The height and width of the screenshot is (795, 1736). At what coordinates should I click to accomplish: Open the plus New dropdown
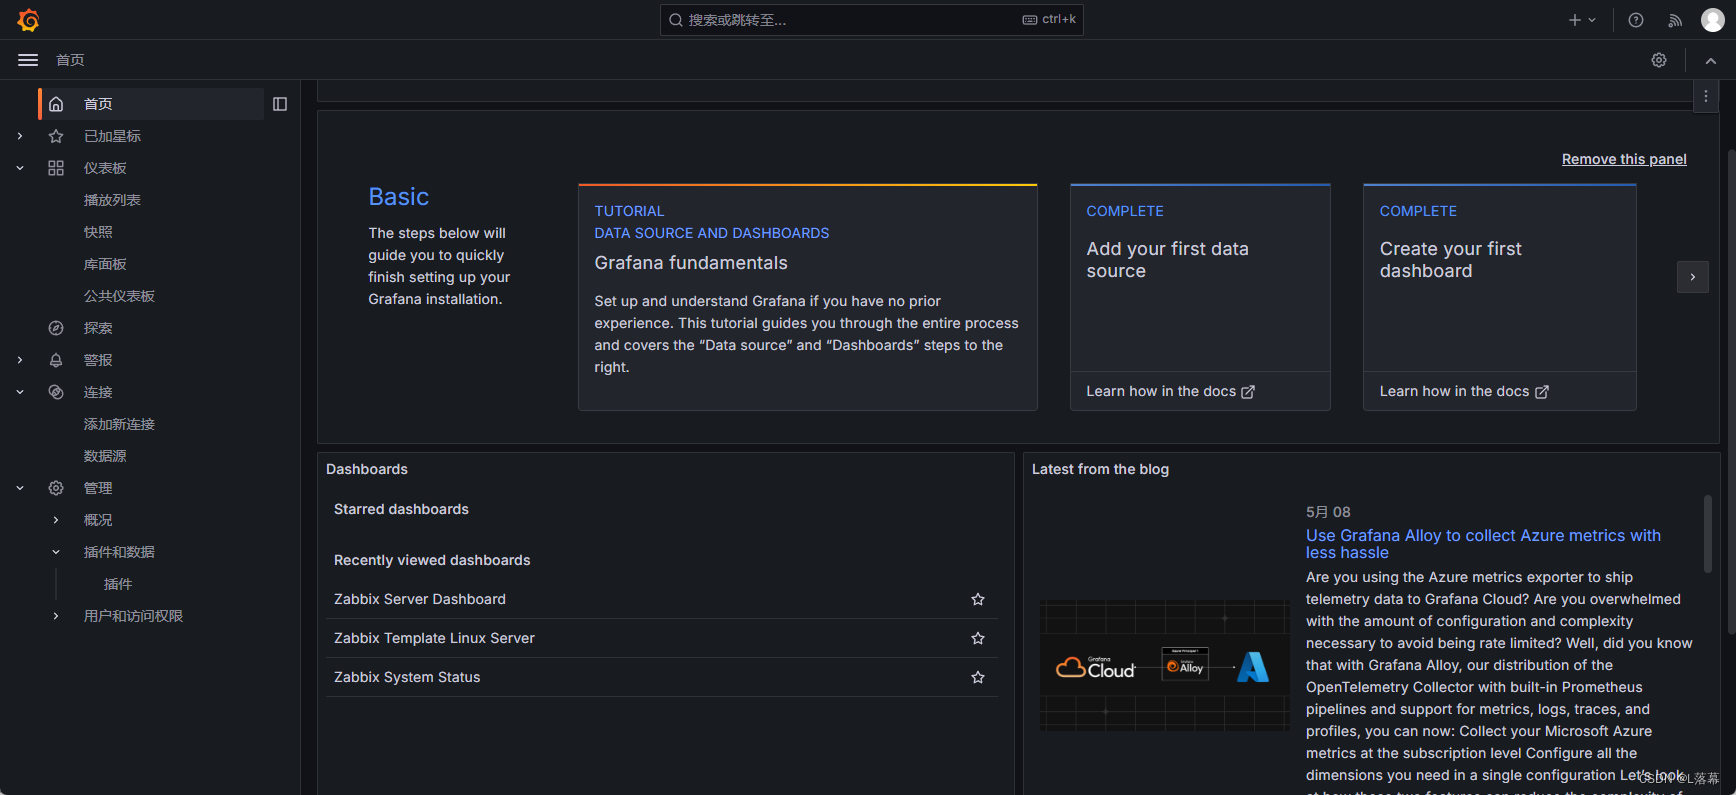1582,20
